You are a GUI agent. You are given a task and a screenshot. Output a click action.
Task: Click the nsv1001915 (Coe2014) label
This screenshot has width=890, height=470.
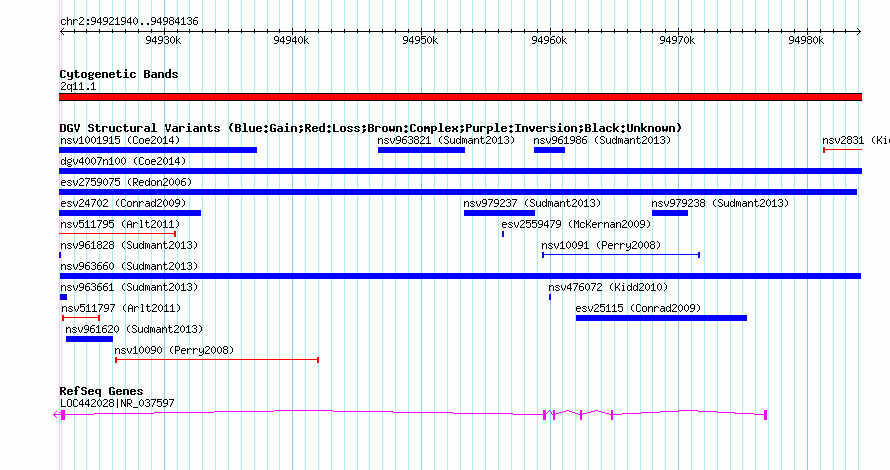pos(120,140)
